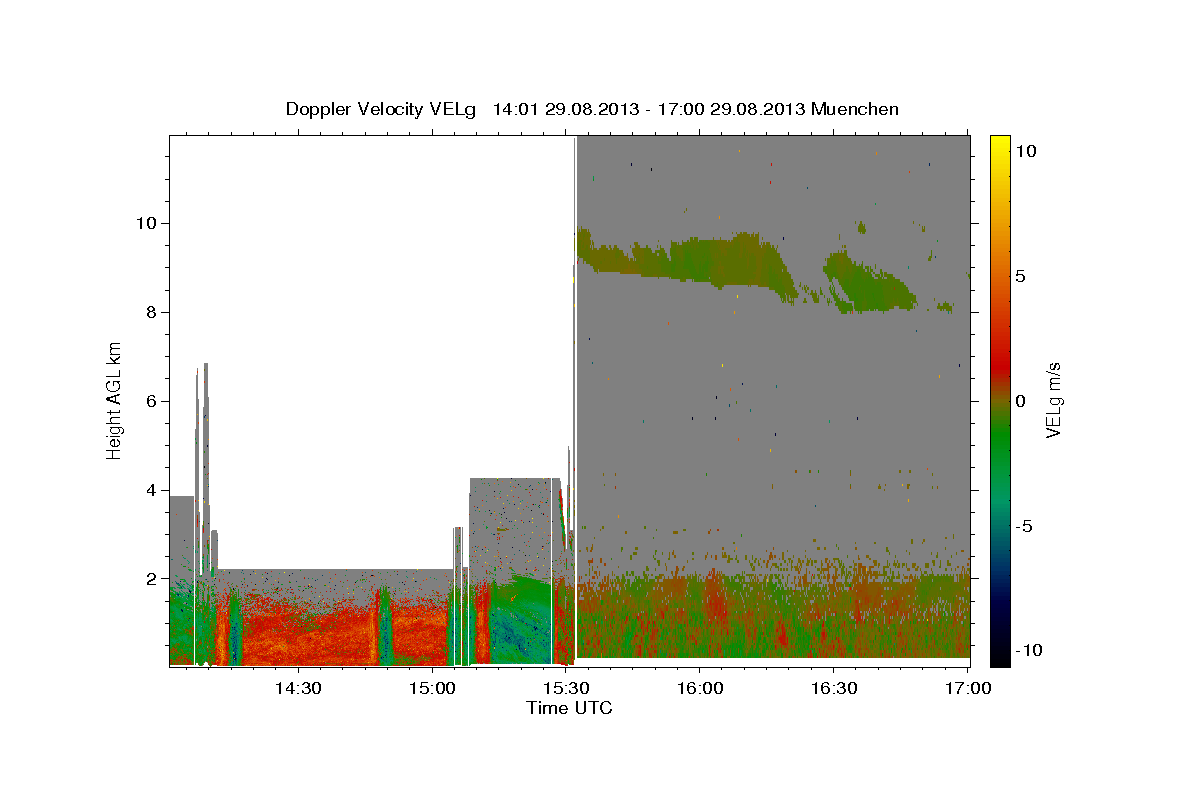The height and width of the screenshot is (800, 1200).
Task: Click the height axis label 4
Action: tap(153, 490)
